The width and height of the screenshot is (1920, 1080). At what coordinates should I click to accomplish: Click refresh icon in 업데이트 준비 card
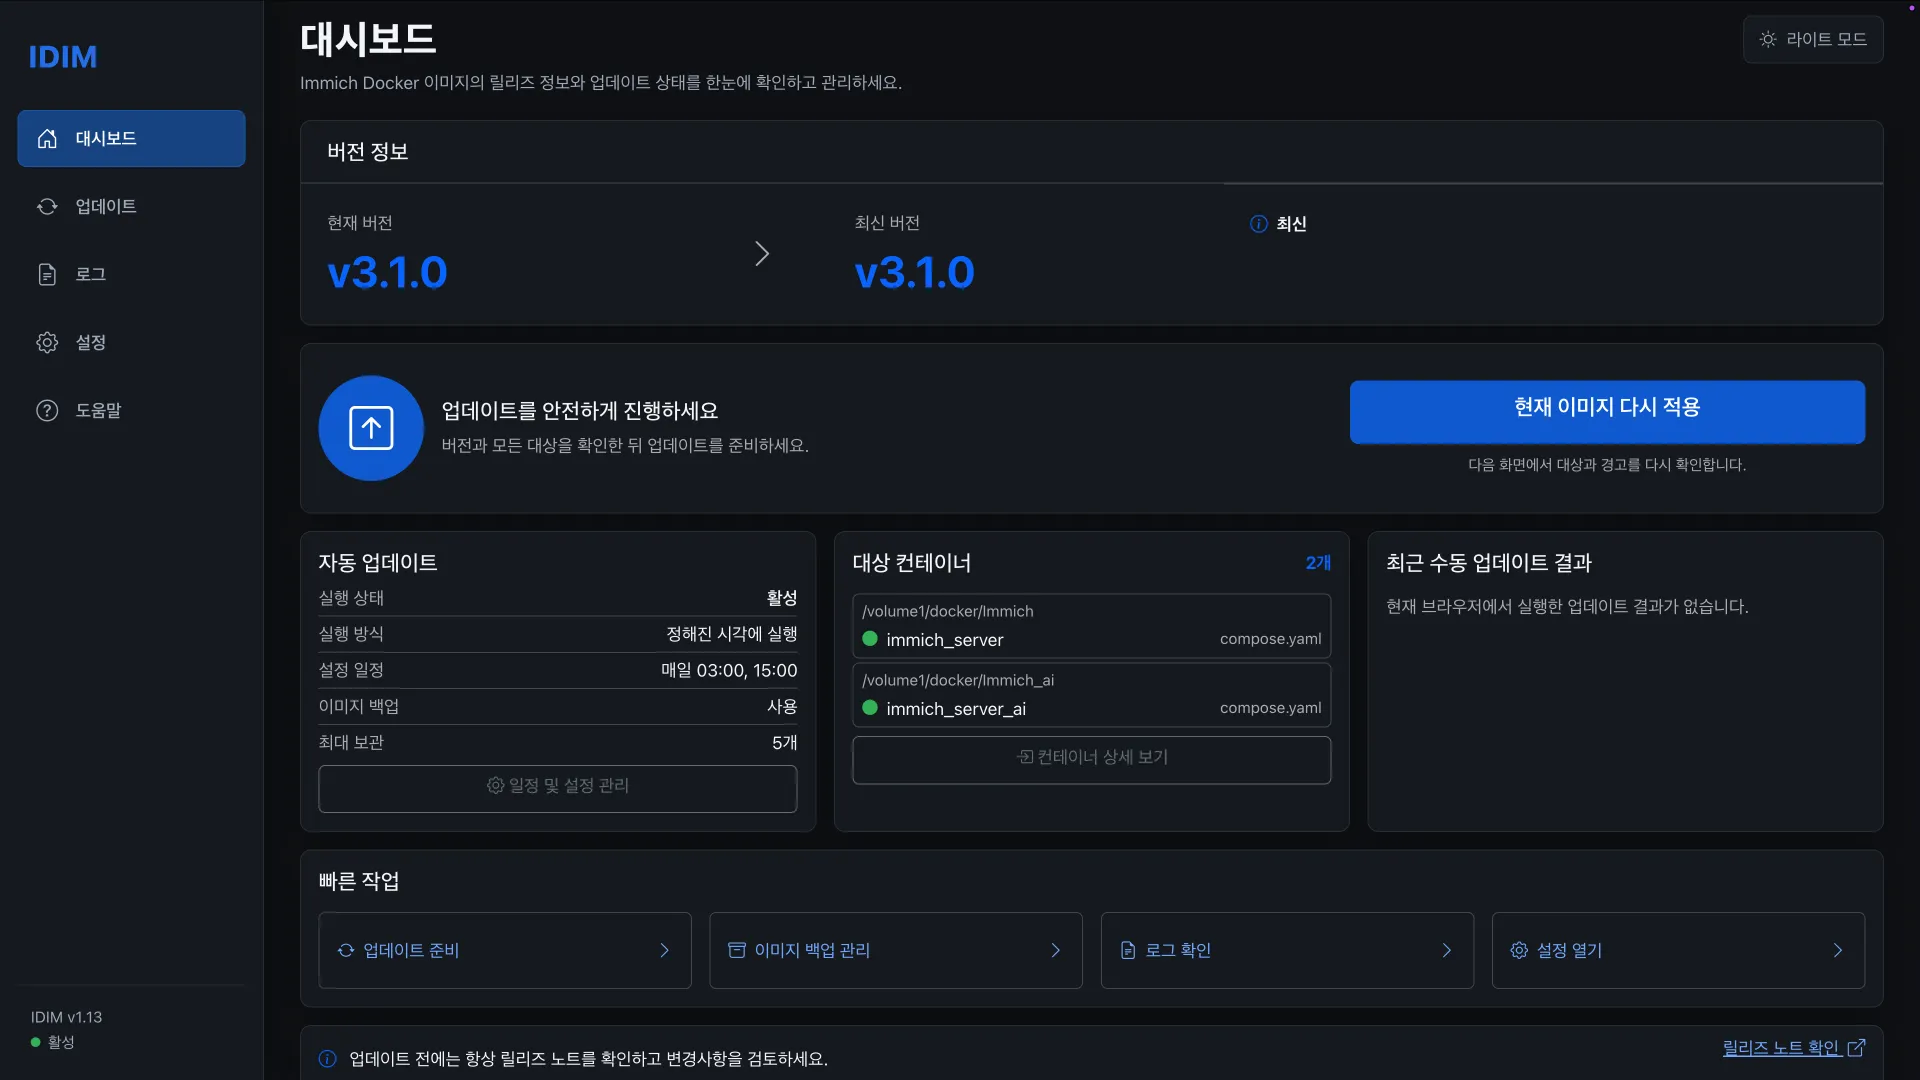tap(346, 950)
